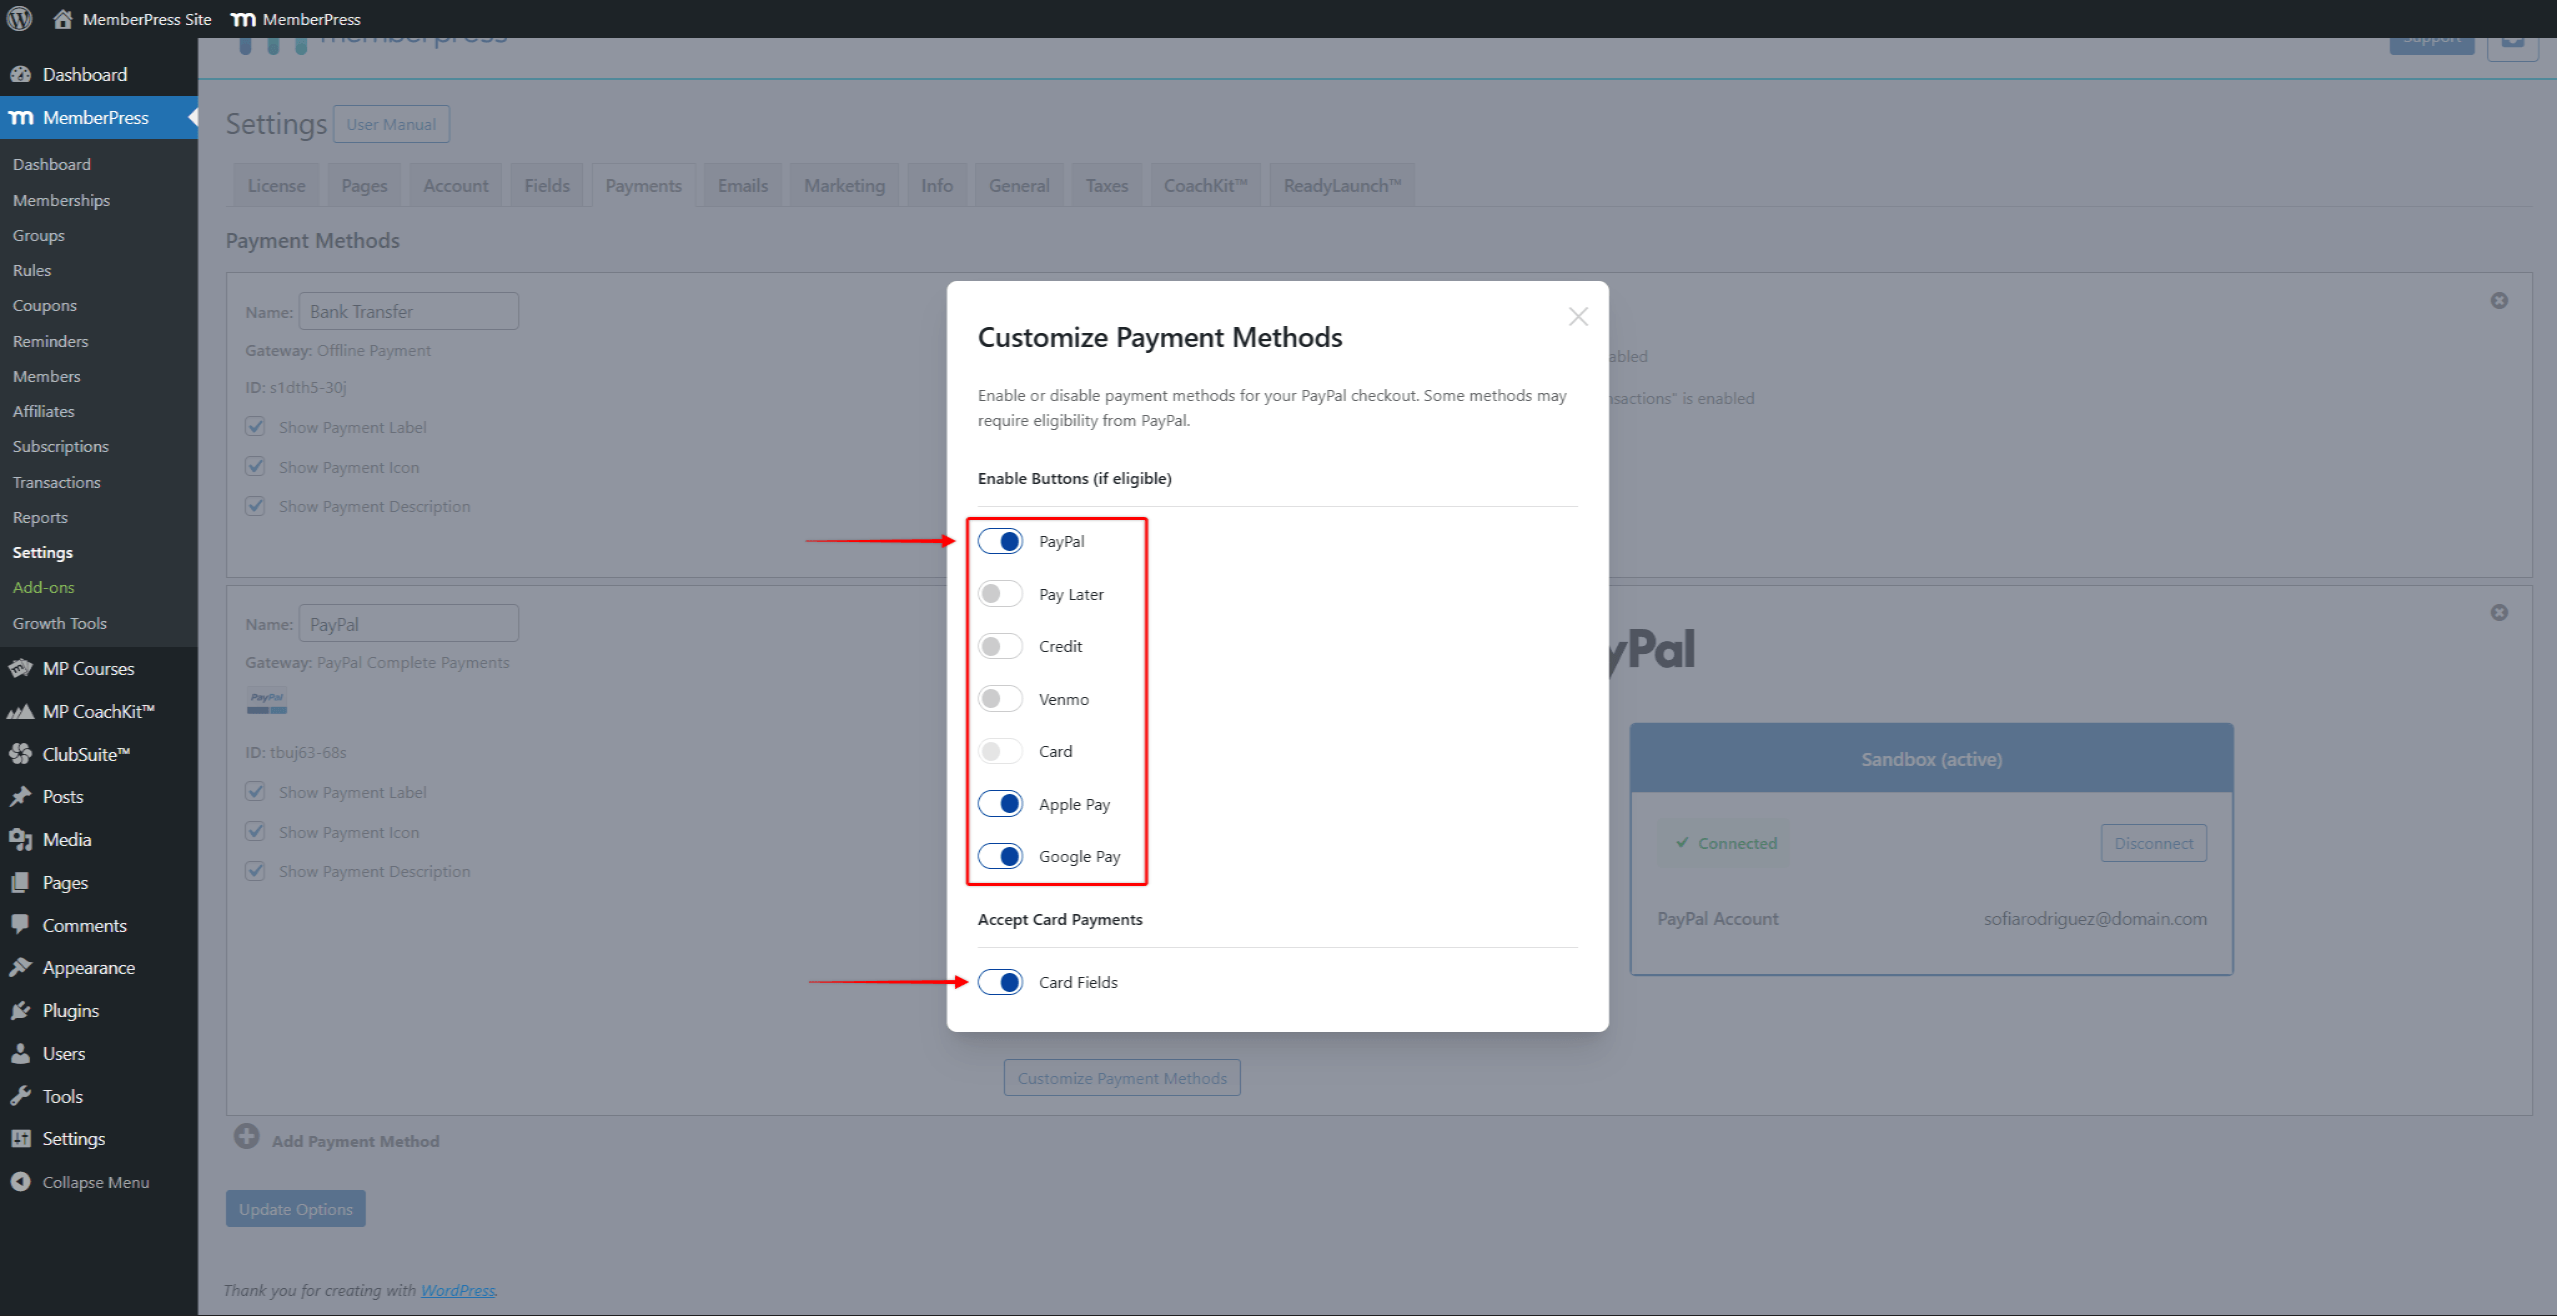Open the Media library icon
The width and height of the screenshot is (2557, 1316).
click(x=22, y=839)
